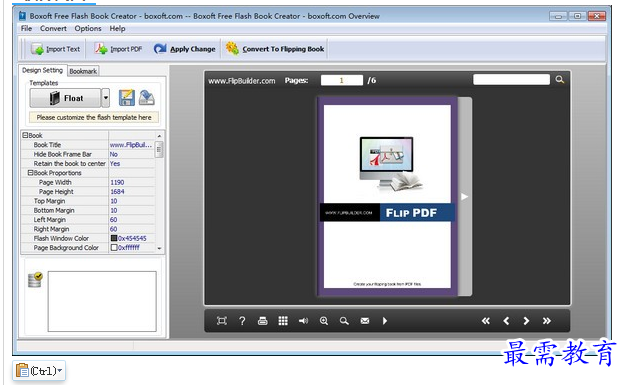Click the help question mark icon
Screen dimensions: 625x385
click(x=242, y=321)
